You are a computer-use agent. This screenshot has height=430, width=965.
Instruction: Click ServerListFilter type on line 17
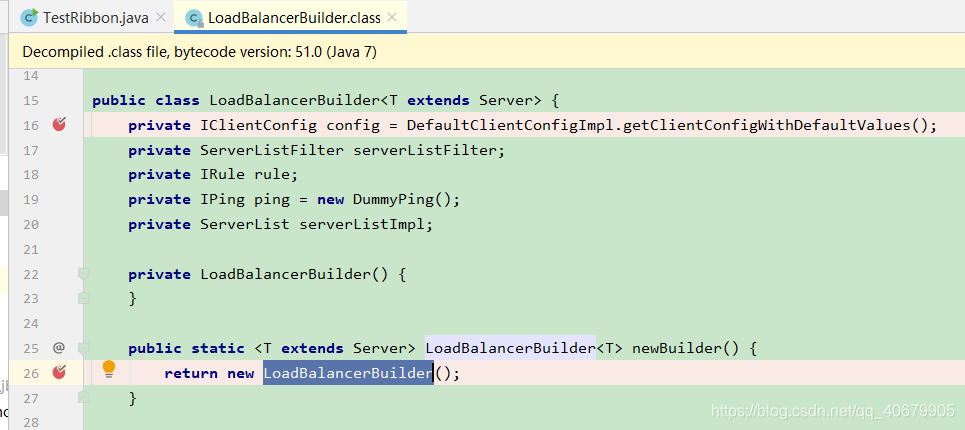[x=272, y=150]
